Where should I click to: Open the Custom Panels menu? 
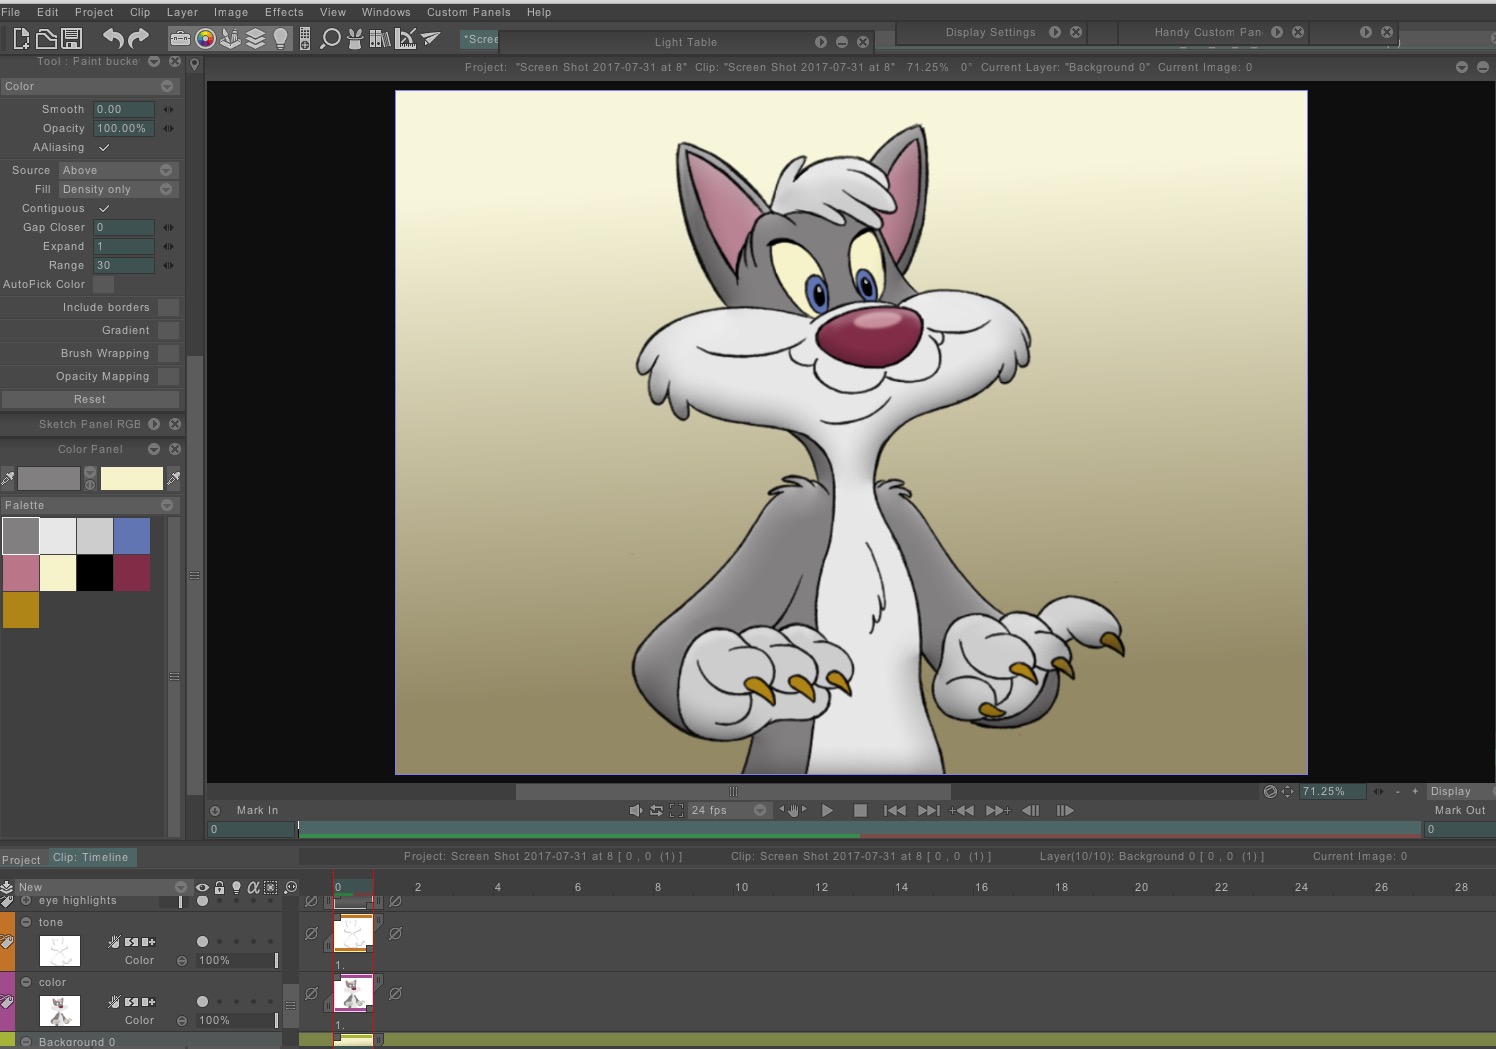(469, 12)
